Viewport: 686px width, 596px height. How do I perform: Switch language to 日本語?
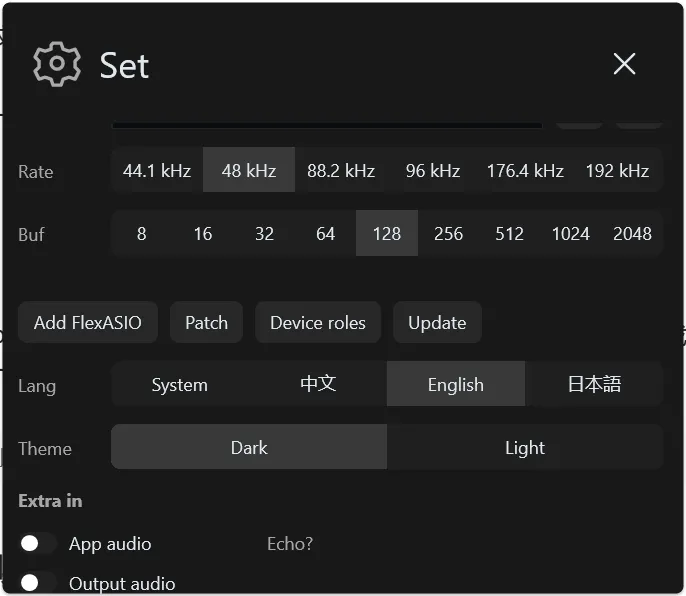coord(594,384)
